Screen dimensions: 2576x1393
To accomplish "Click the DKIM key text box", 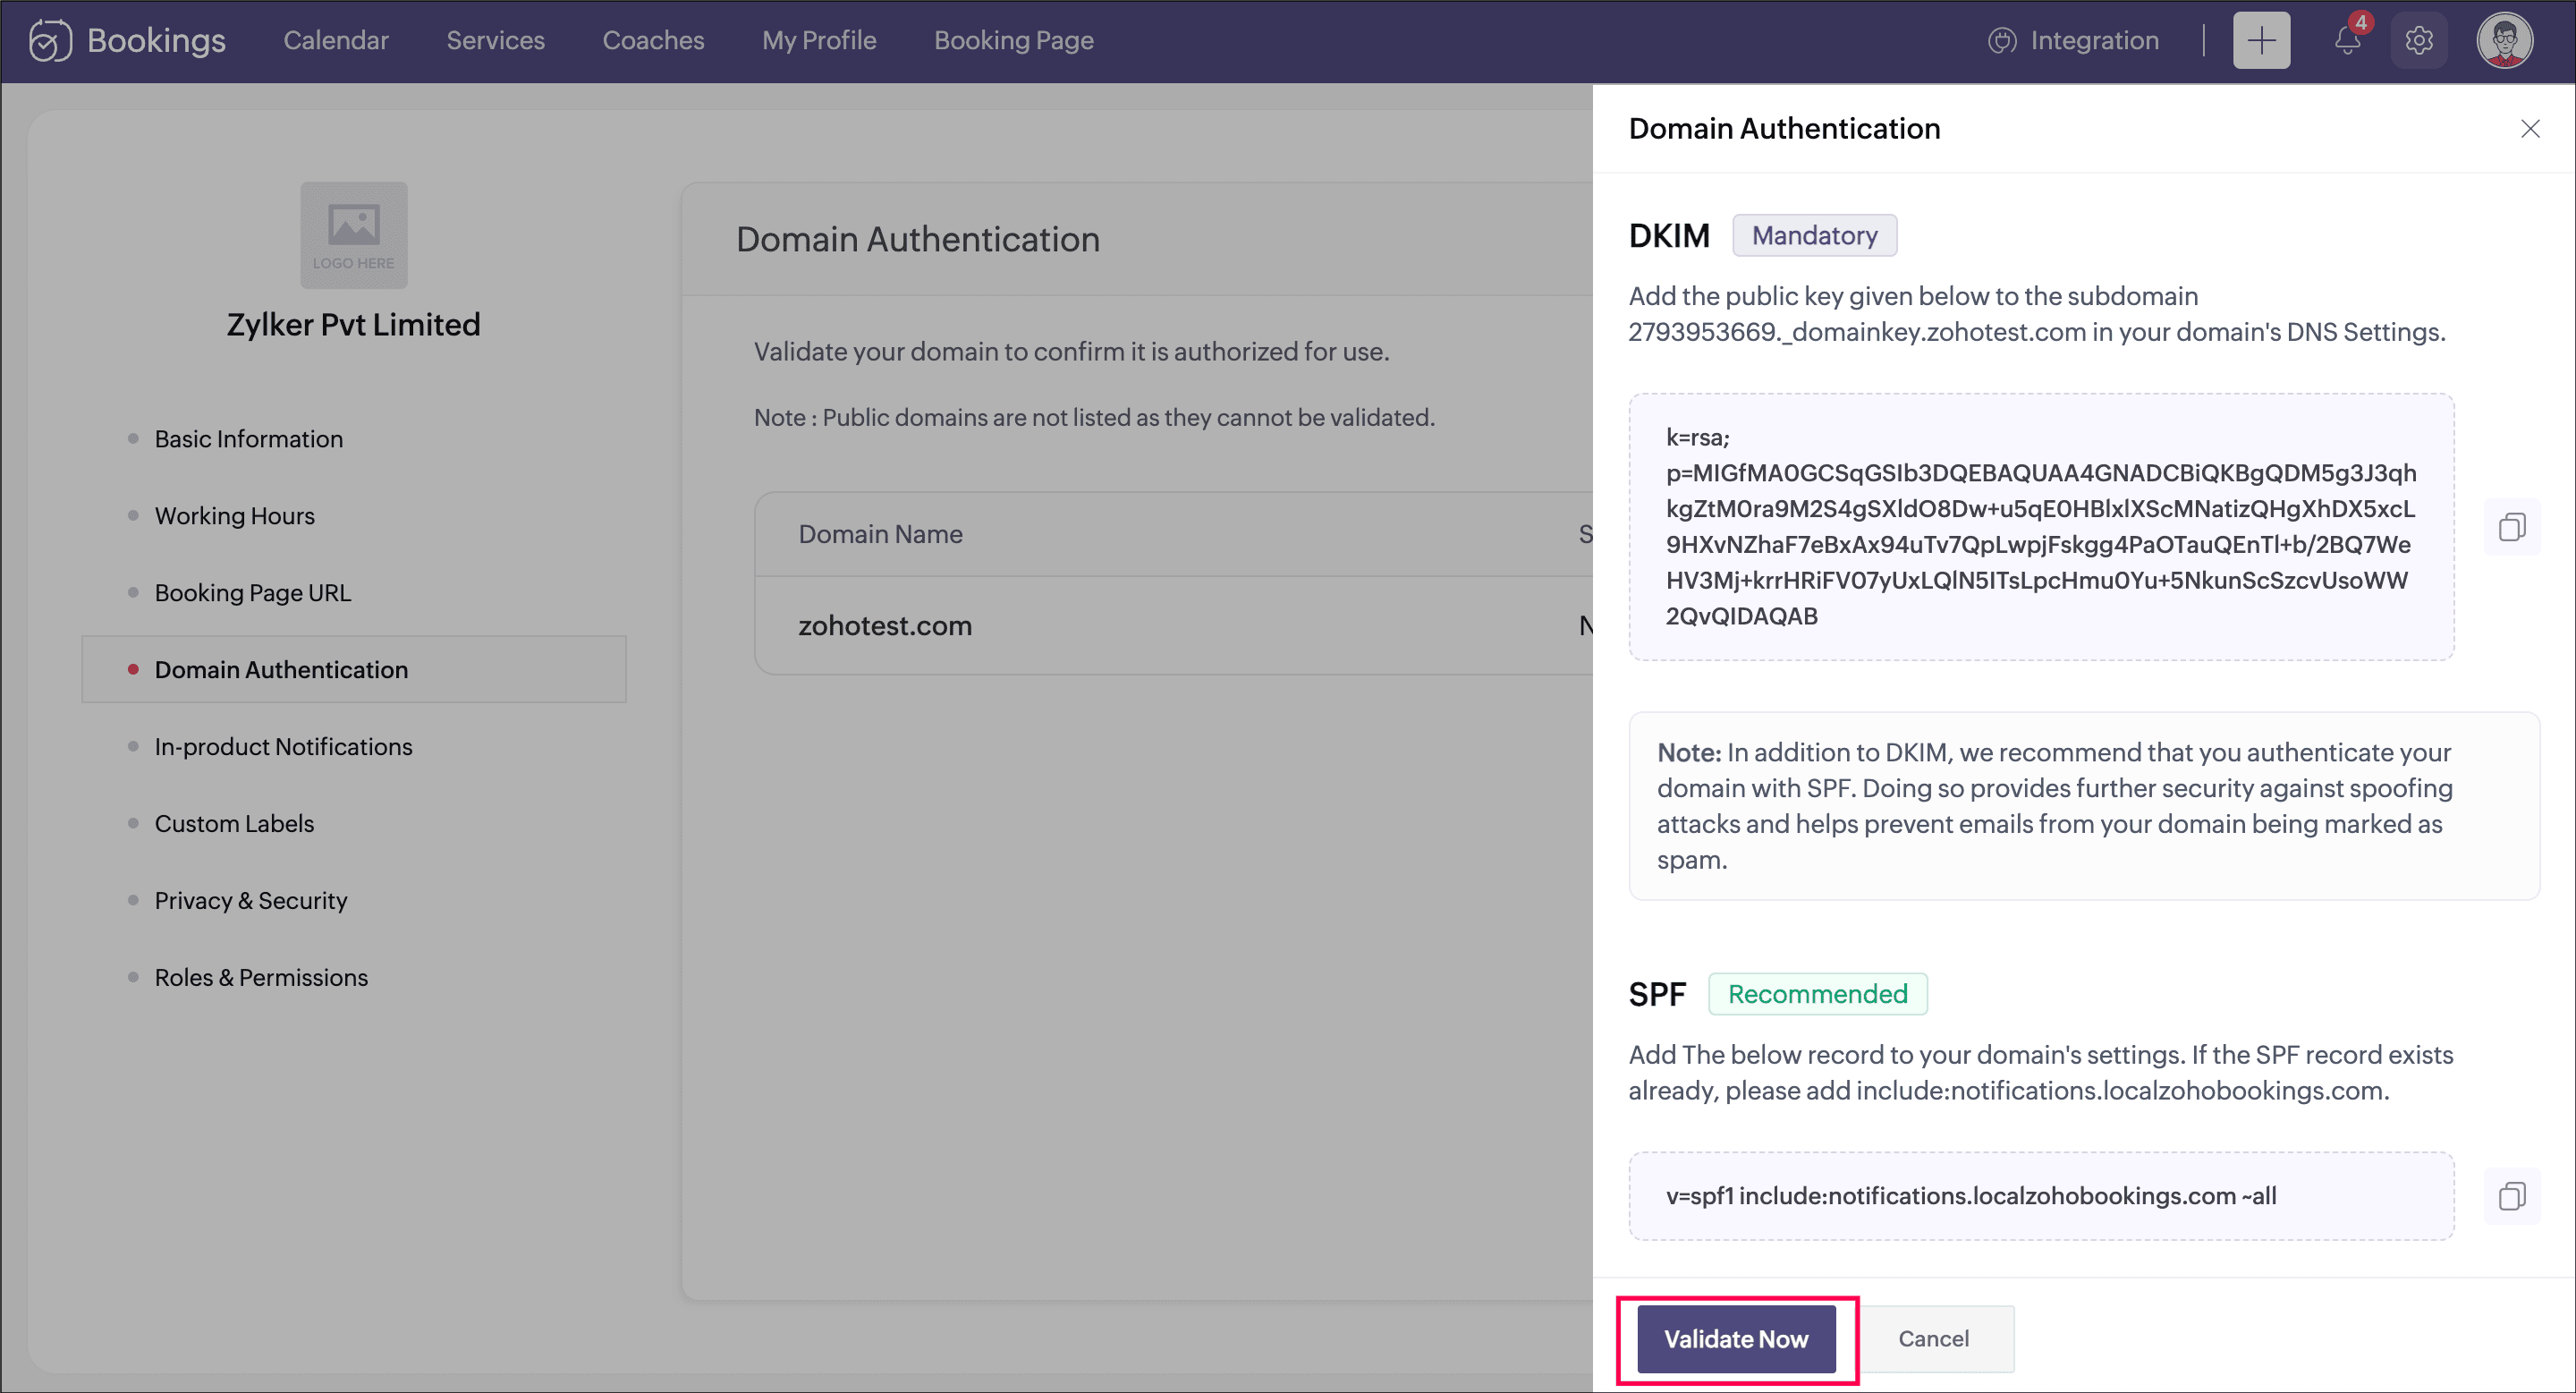I will (x=2040, y=527).
